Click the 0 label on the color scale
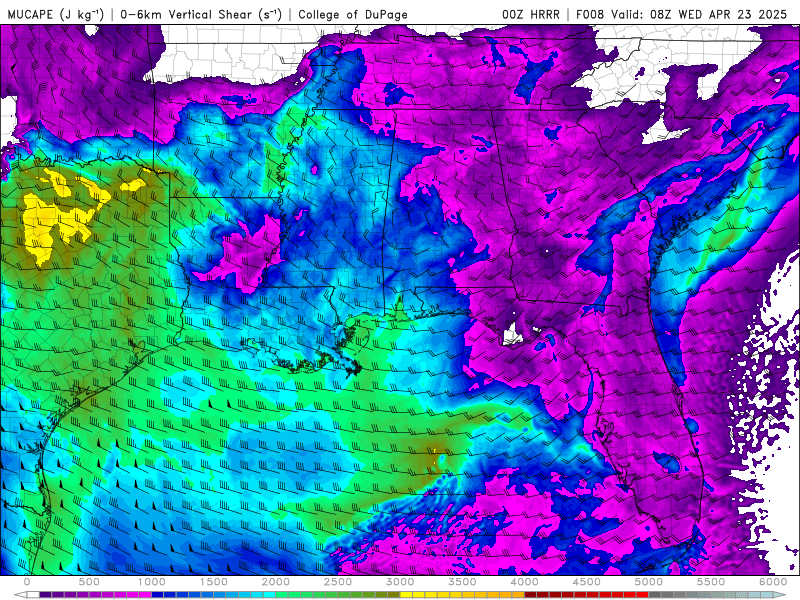800x600 pixels. click(x=27, y=582)
